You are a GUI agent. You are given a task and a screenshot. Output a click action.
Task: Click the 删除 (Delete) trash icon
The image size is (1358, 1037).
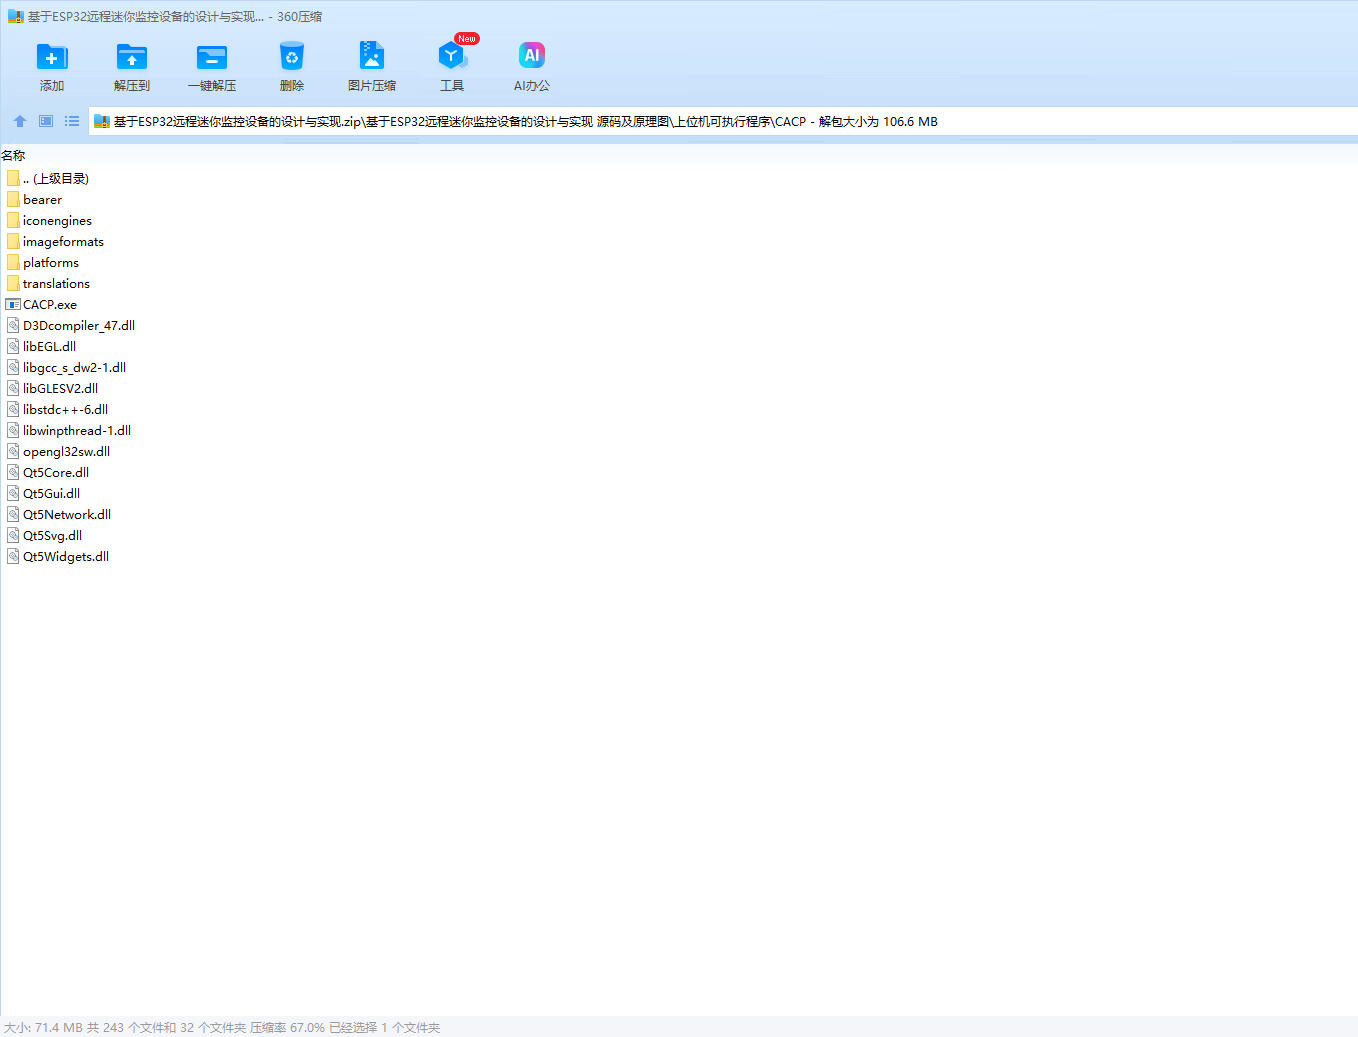pos(292,57)
